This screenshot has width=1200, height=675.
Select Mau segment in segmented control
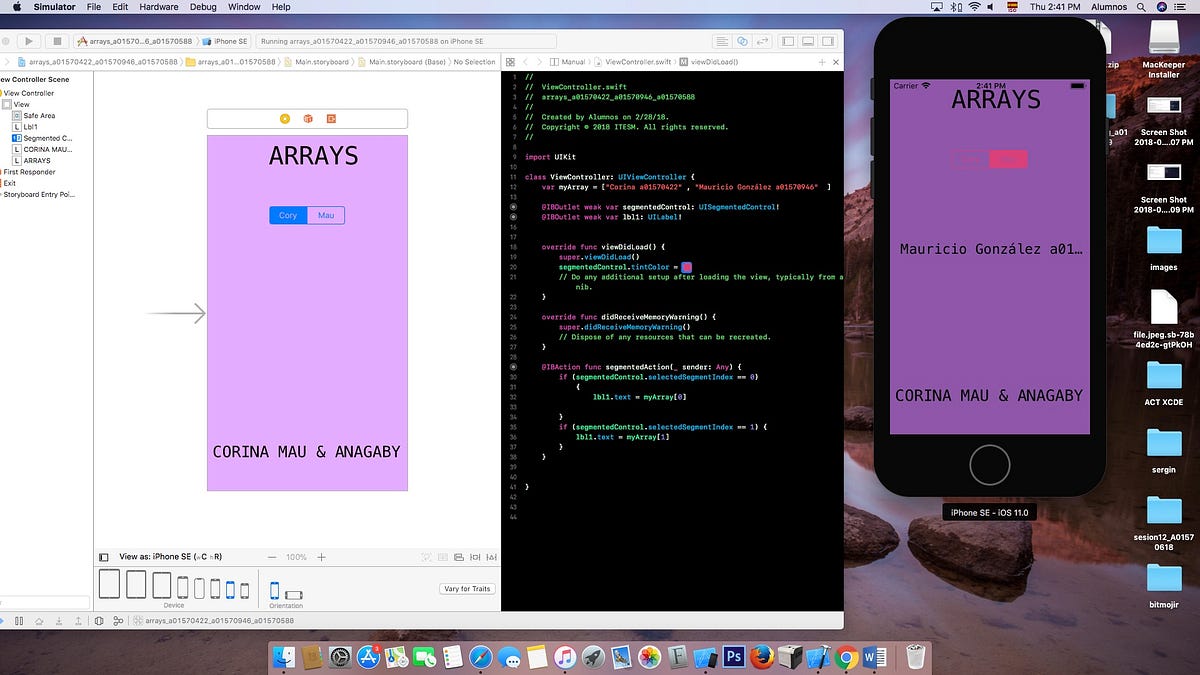coord(325,215)
